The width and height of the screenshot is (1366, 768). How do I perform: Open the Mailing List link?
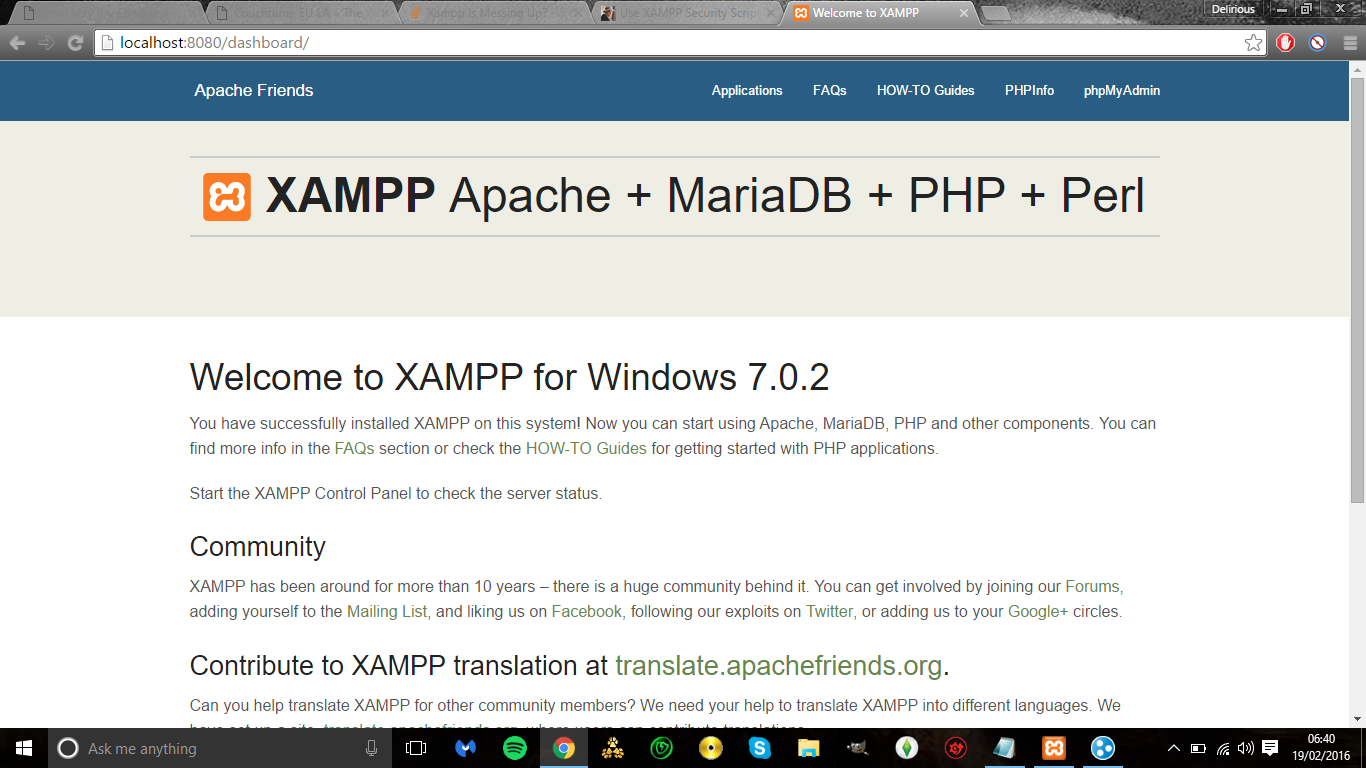coord(388,611)
